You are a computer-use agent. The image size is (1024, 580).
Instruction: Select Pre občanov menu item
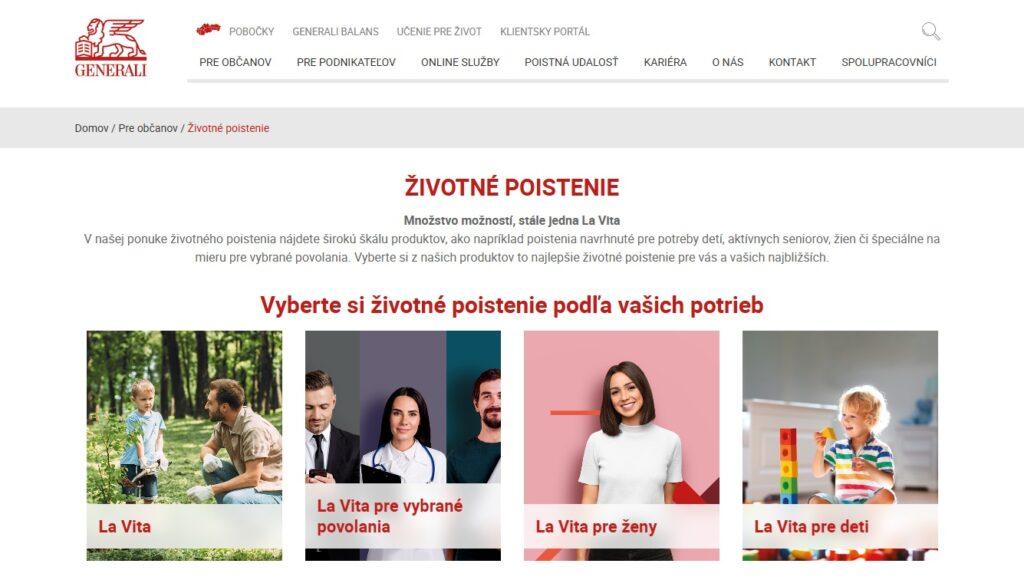[x=235, y=62]
